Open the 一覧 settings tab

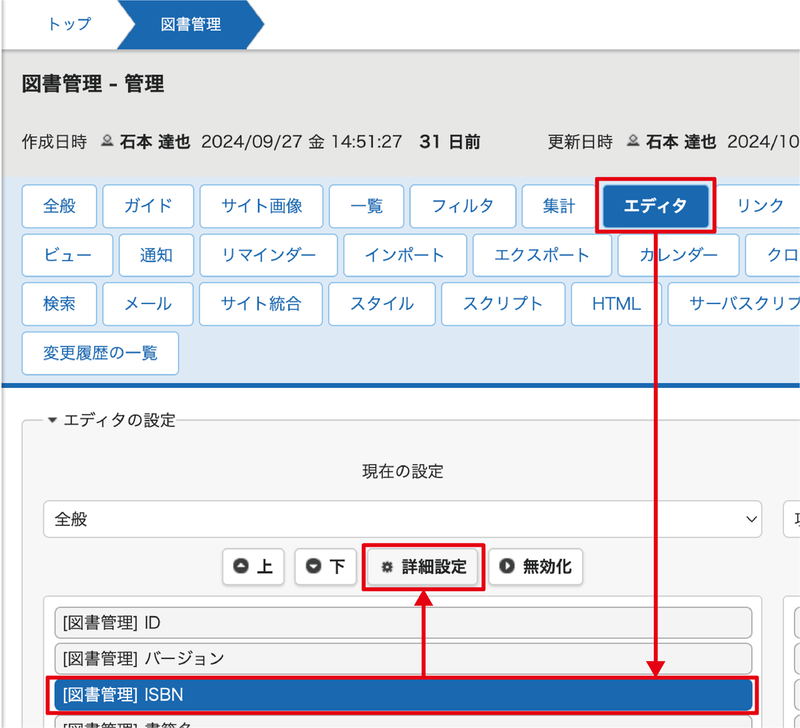pos(366,206)
